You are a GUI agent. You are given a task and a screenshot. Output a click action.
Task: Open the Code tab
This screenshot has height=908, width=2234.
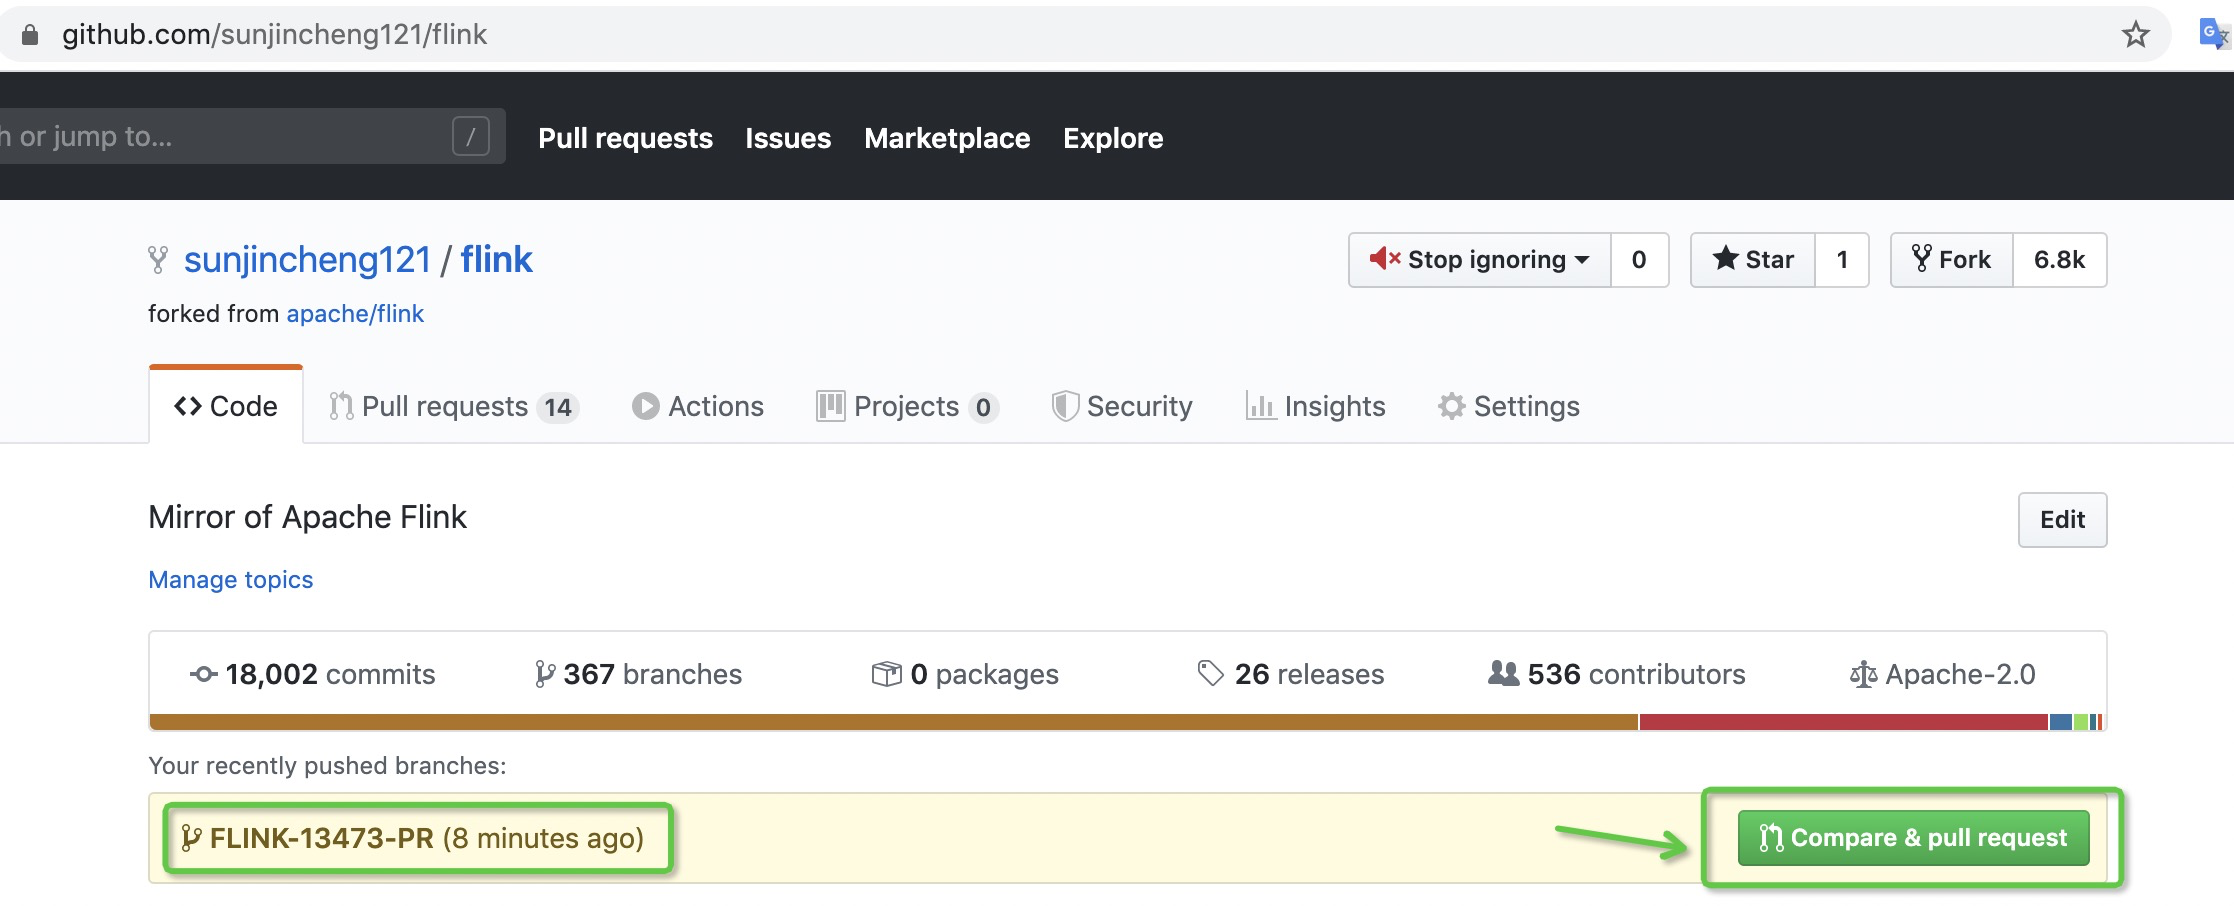pos(226,406)
